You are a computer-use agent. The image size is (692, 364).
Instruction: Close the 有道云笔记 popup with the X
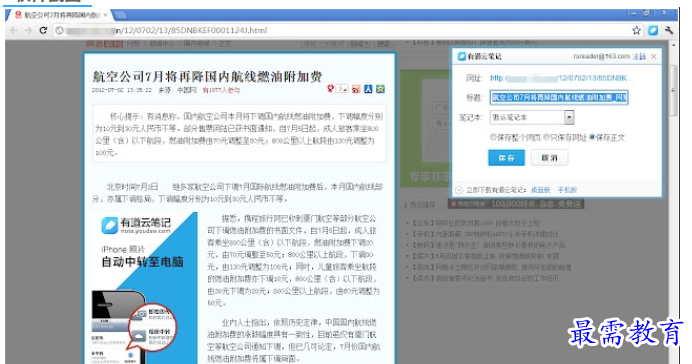coord(654,56)
